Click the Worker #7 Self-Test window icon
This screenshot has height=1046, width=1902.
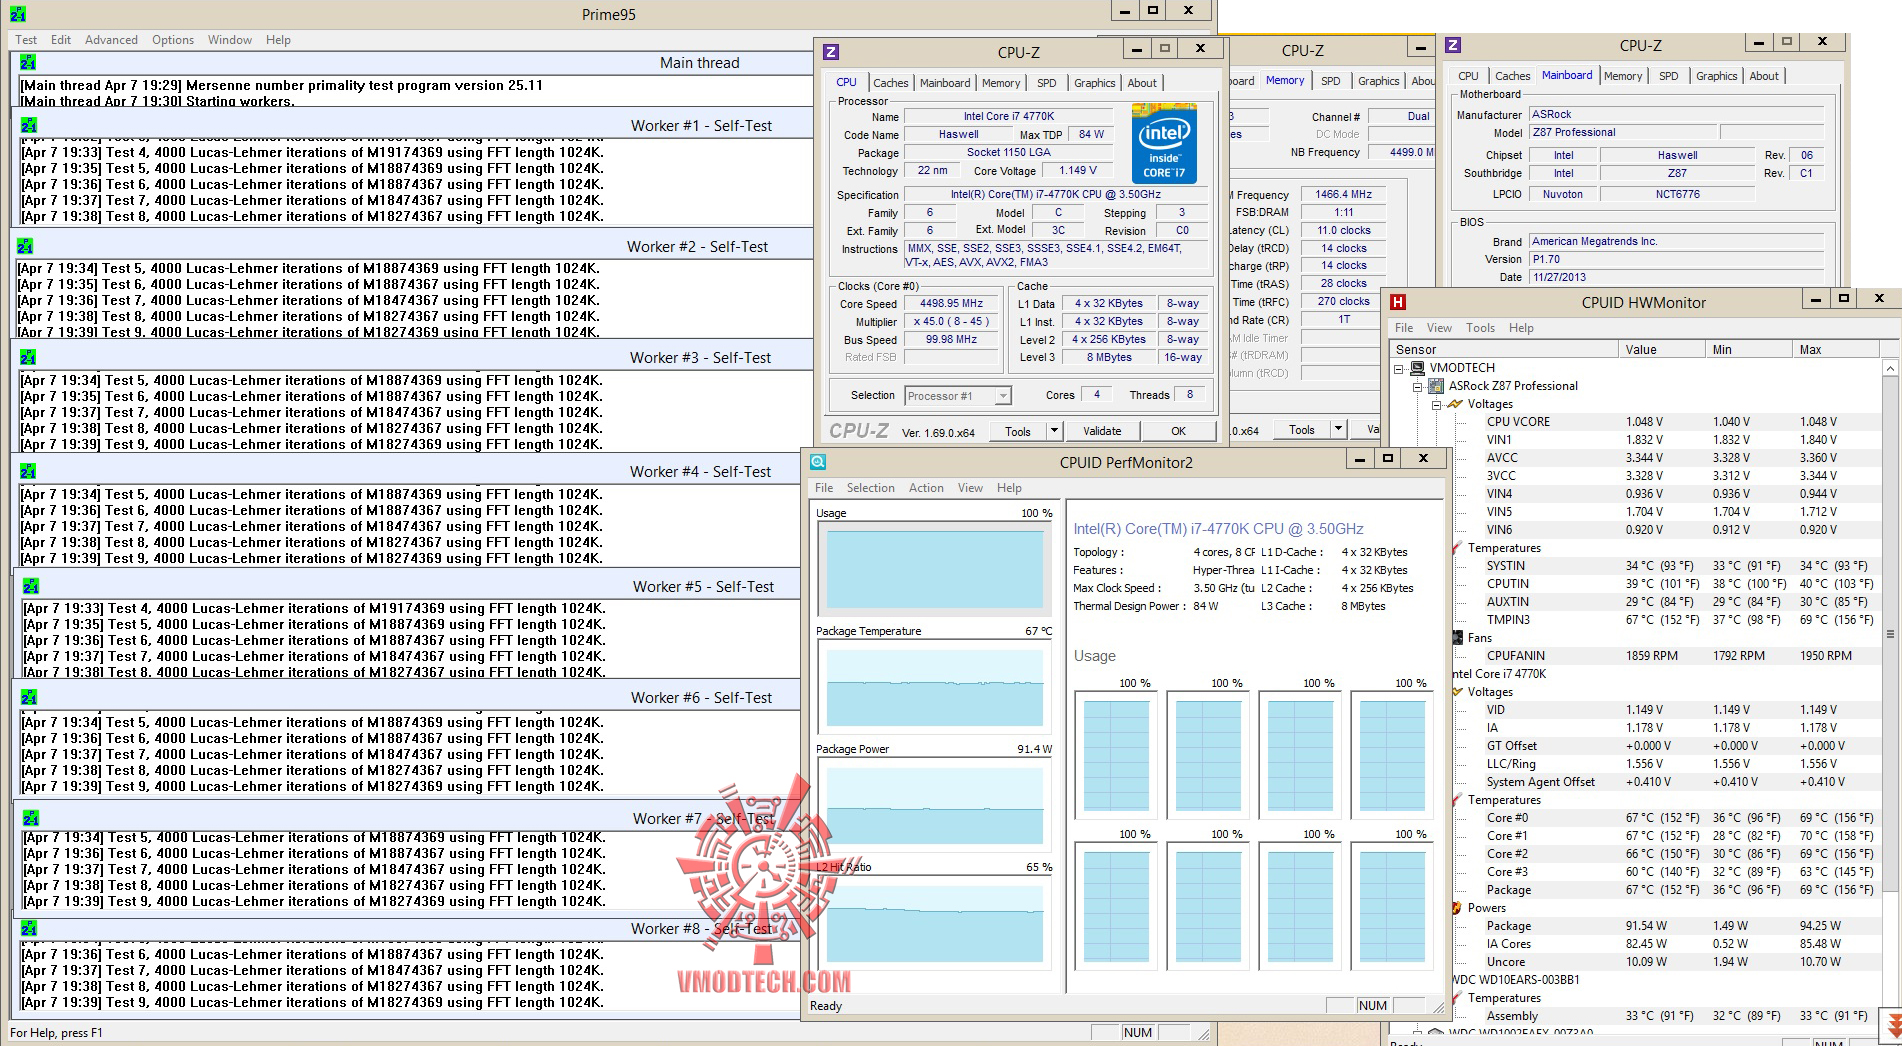(x=31, y=818)
